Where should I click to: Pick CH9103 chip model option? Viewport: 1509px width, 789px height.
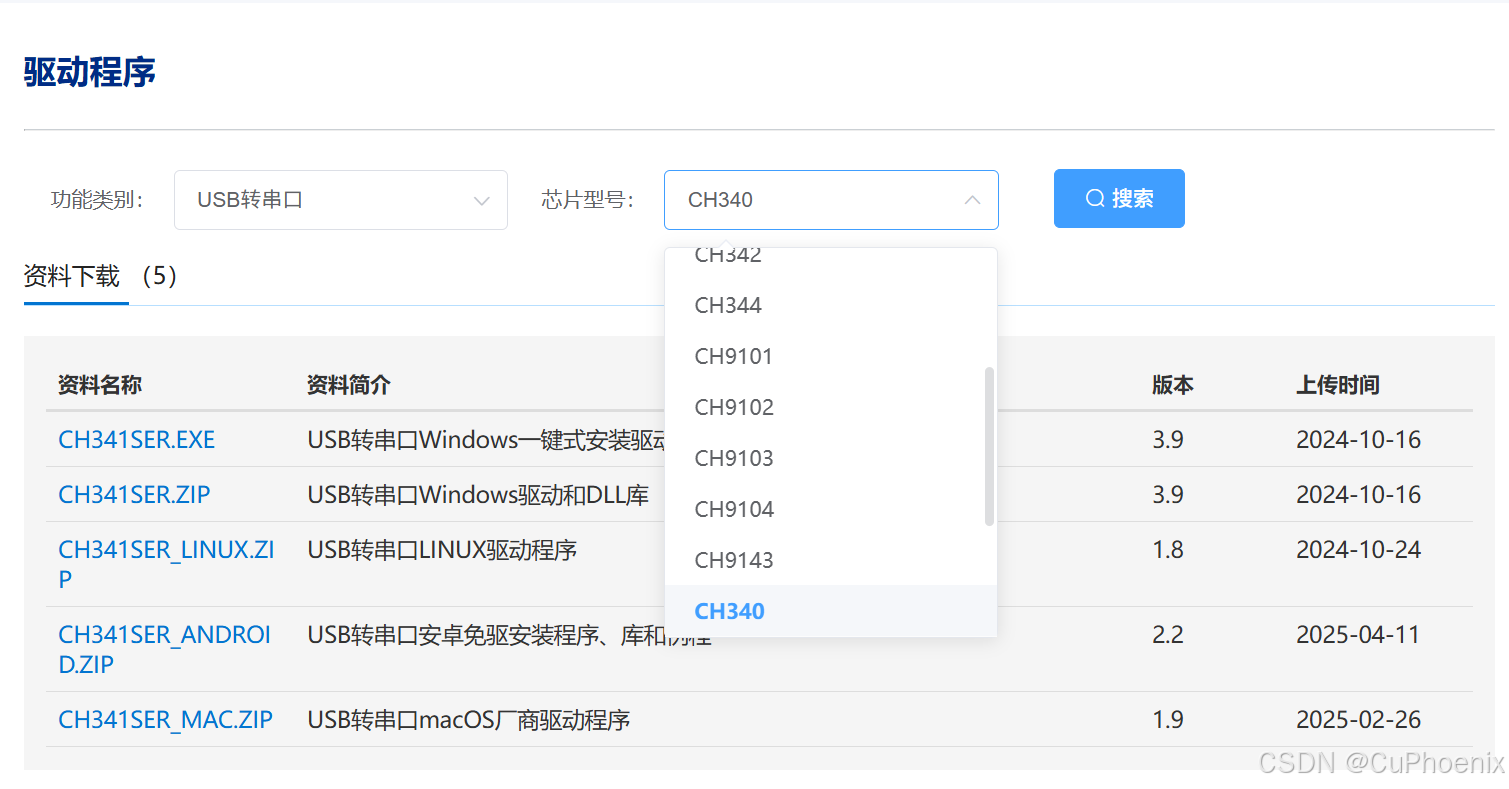pos(734,458)
